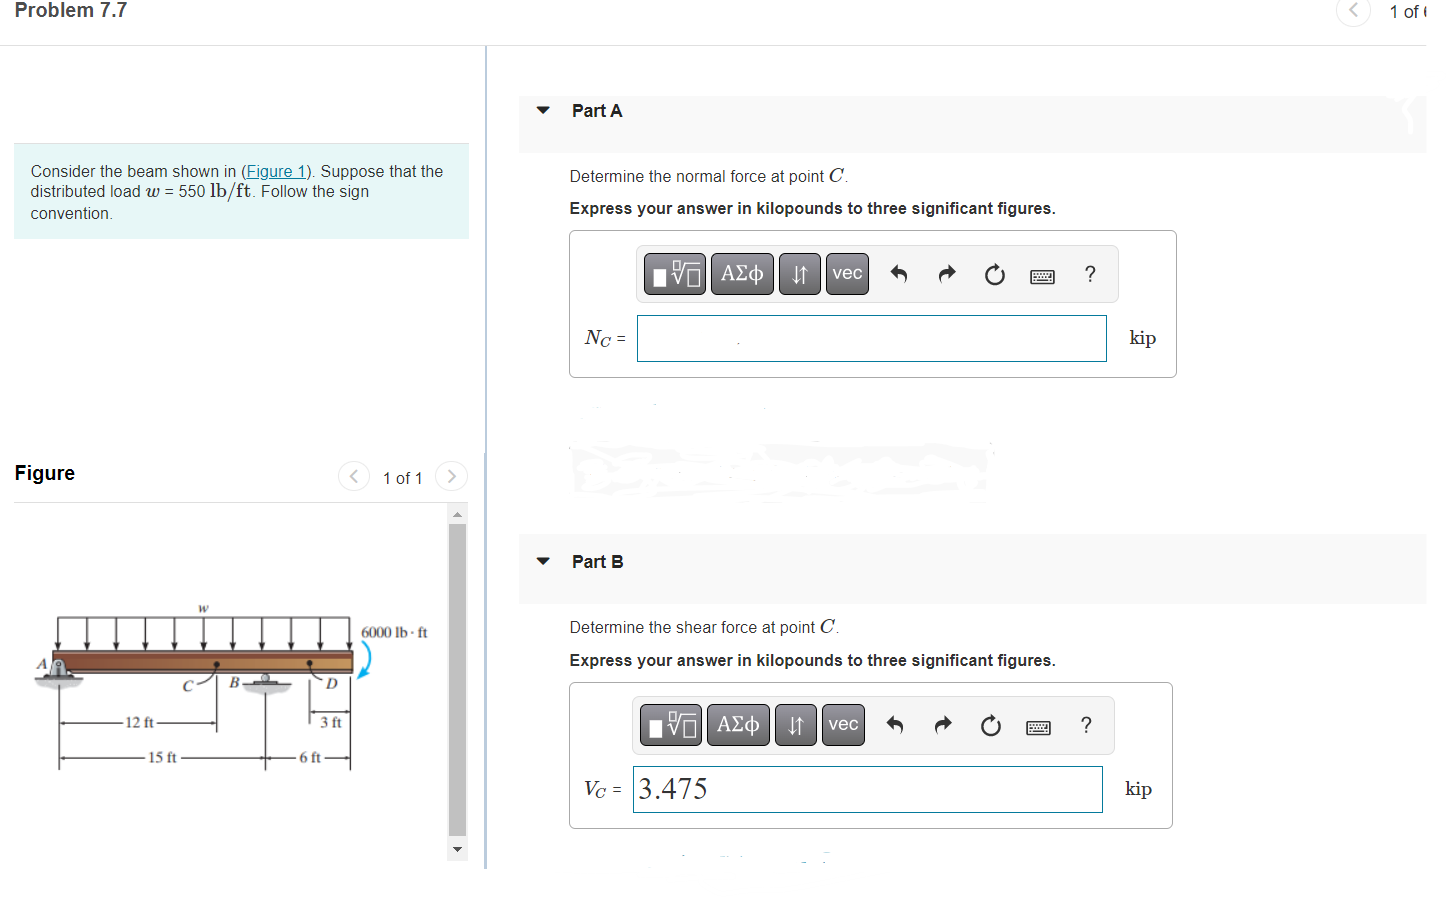The width and height of the screenshot is (1448, 897).
Task: Click figure scrollbar down arrow
Action: click(x=457, y=849)
